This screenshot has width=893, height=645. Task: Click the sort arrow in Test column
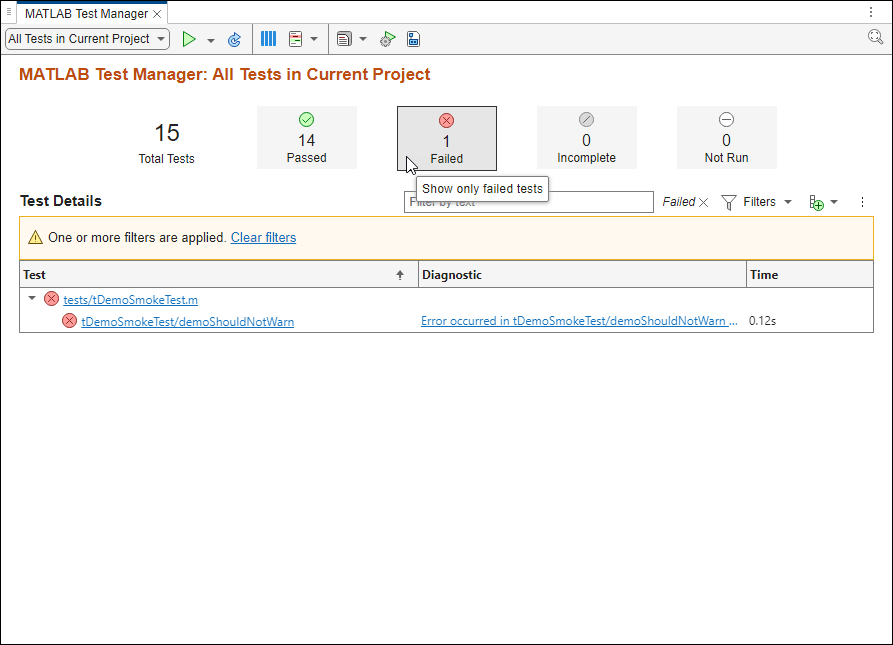(x=400, y=275)
